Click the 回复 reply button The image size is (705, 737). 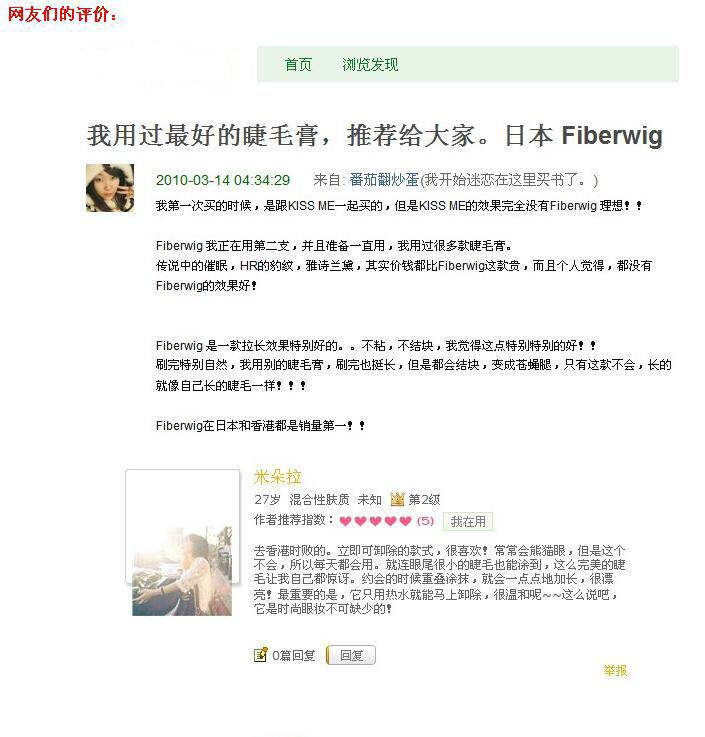coord(351,655)
